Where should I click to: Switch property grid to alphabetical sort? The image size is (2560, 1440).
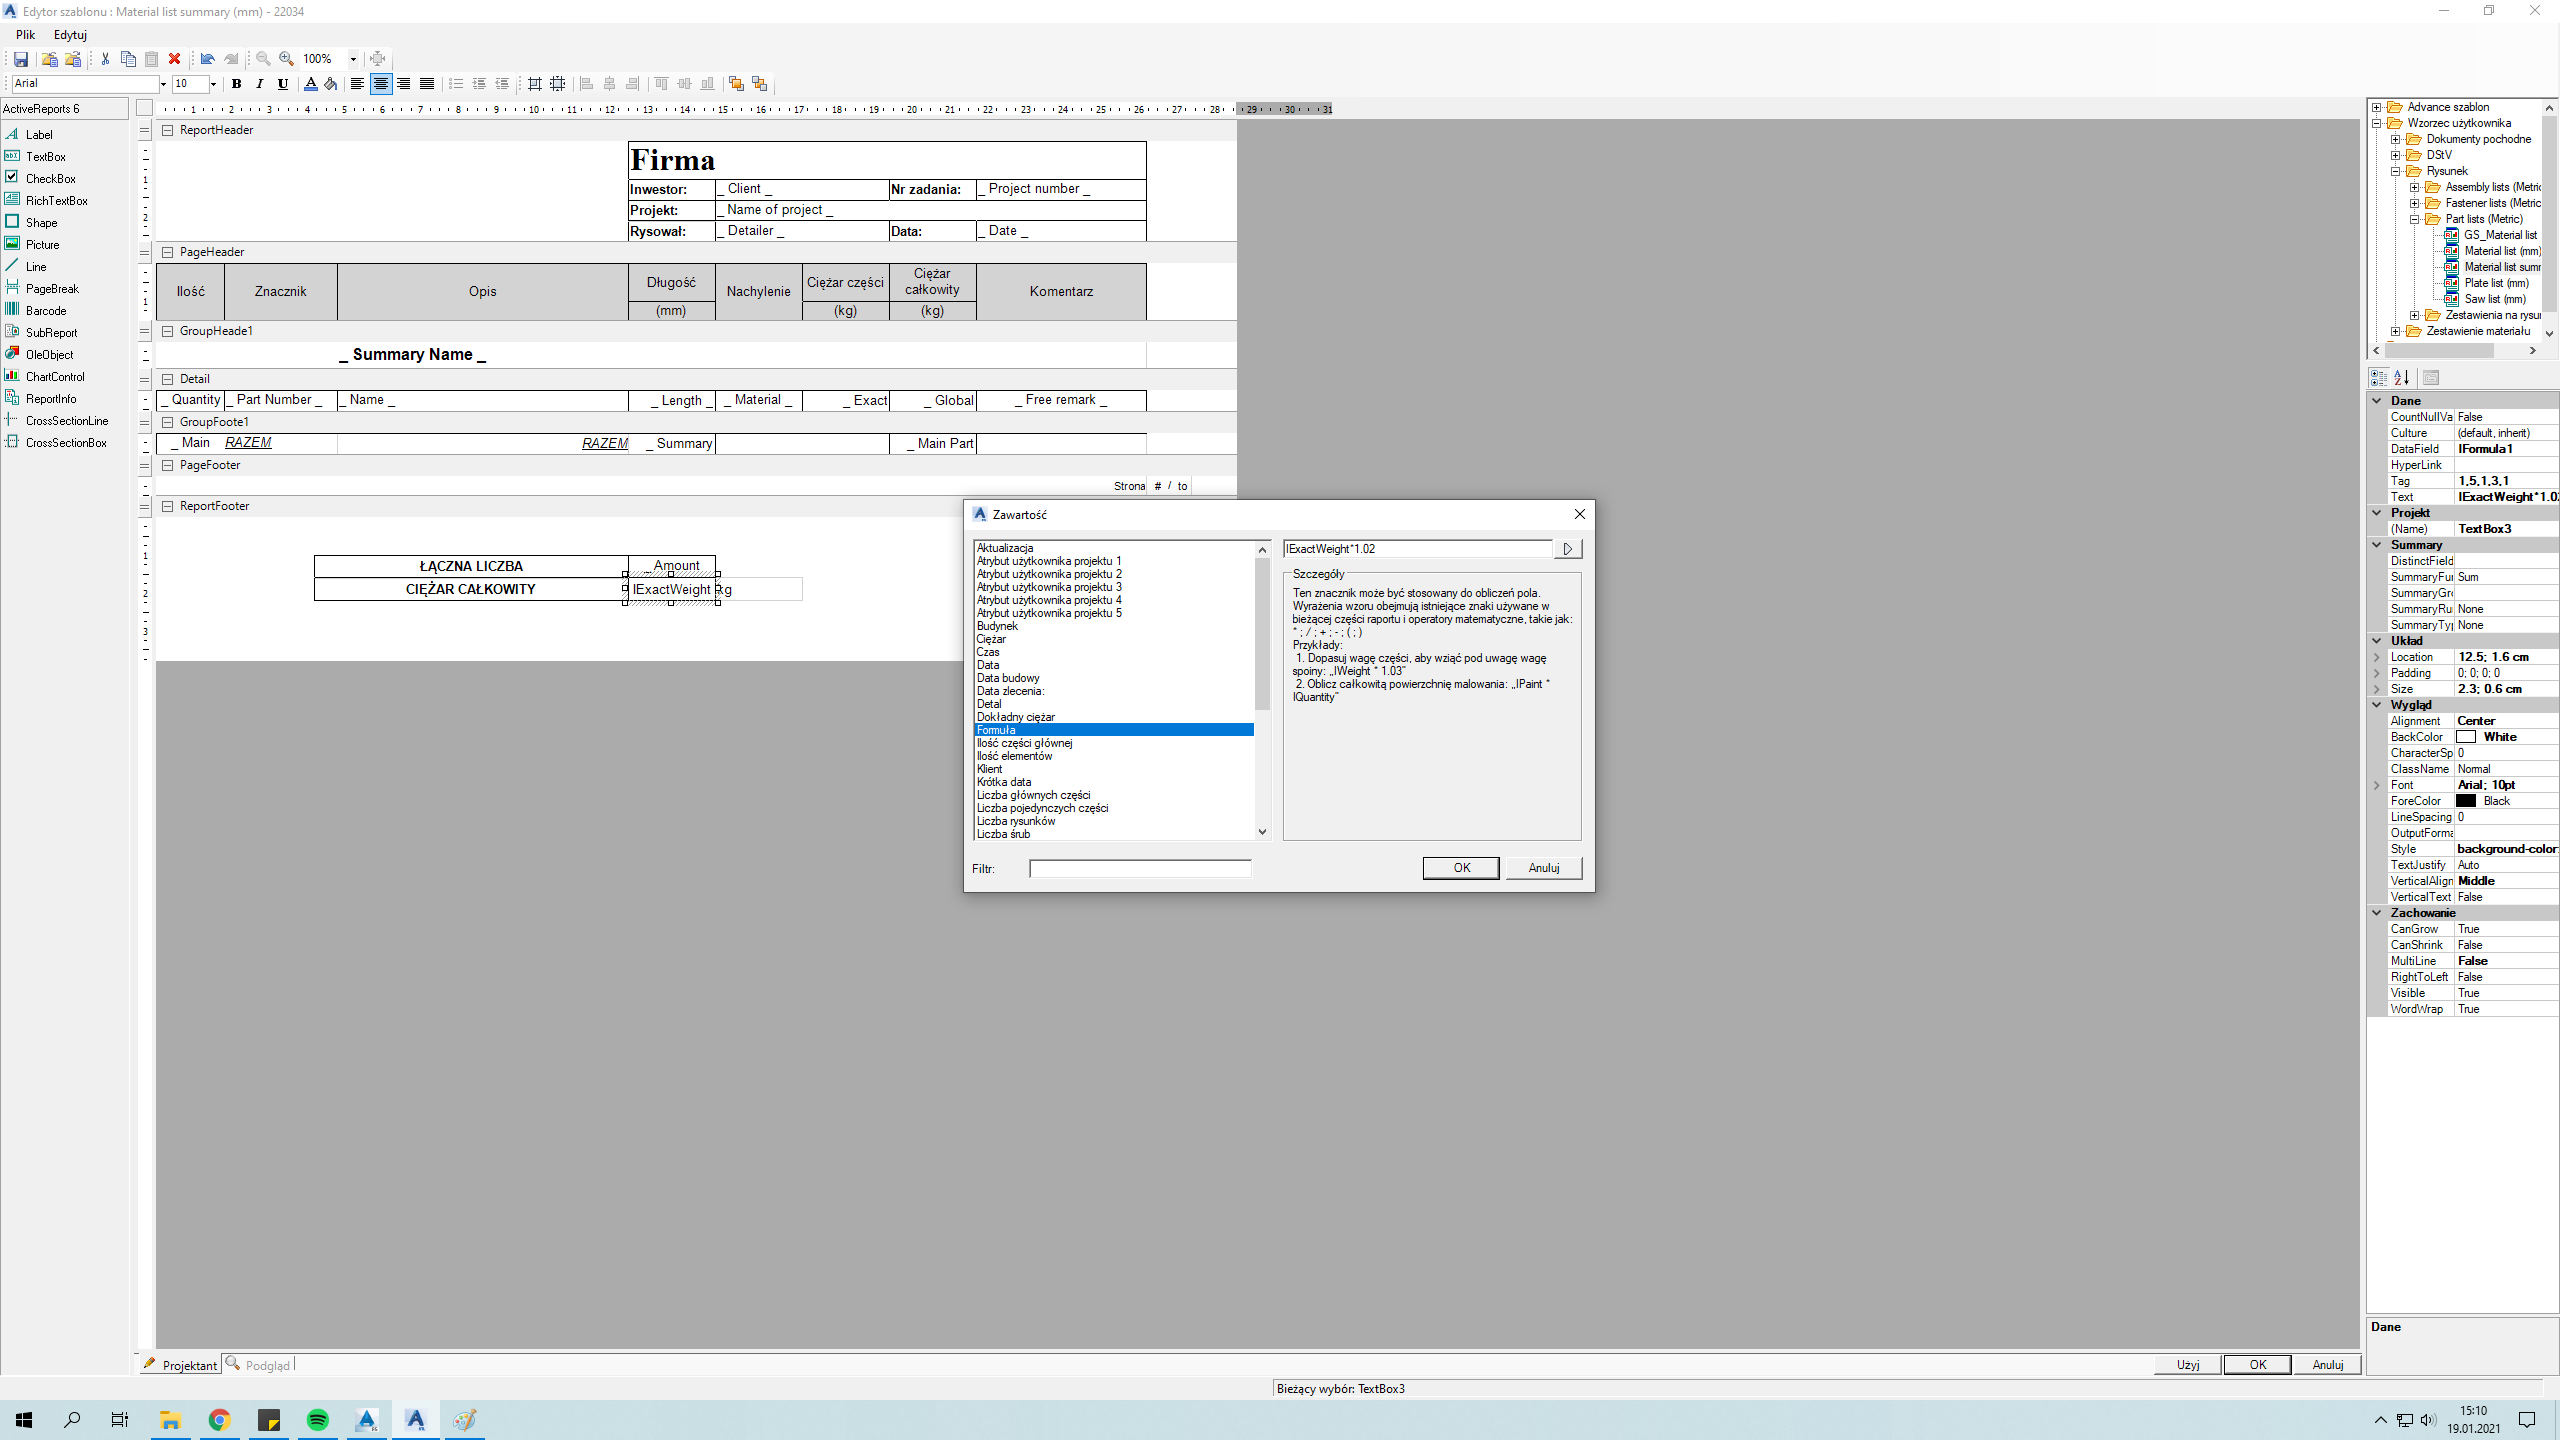[x=2401, y=377]
